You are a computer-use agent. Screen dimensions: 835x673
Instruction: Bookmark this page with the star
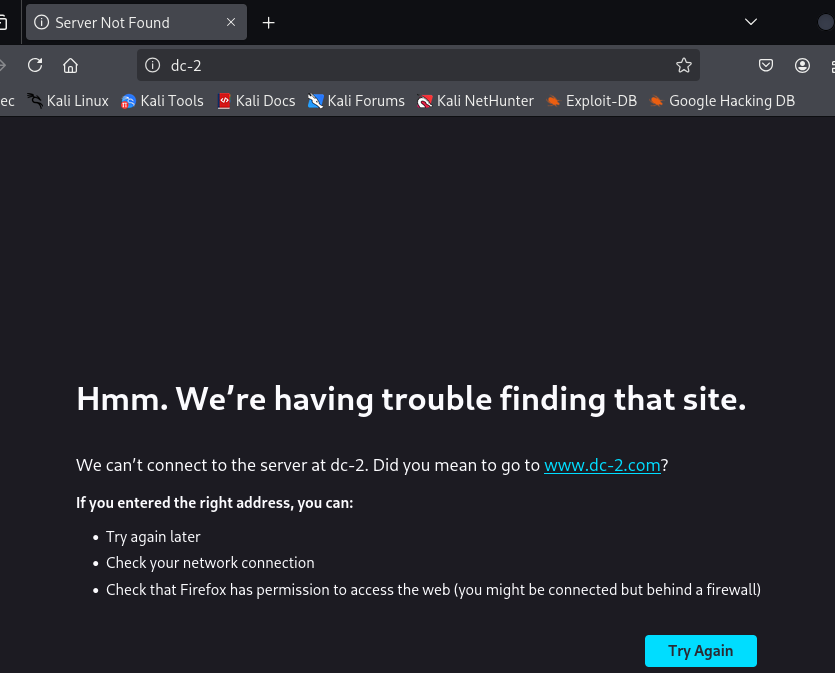(684, 65)
